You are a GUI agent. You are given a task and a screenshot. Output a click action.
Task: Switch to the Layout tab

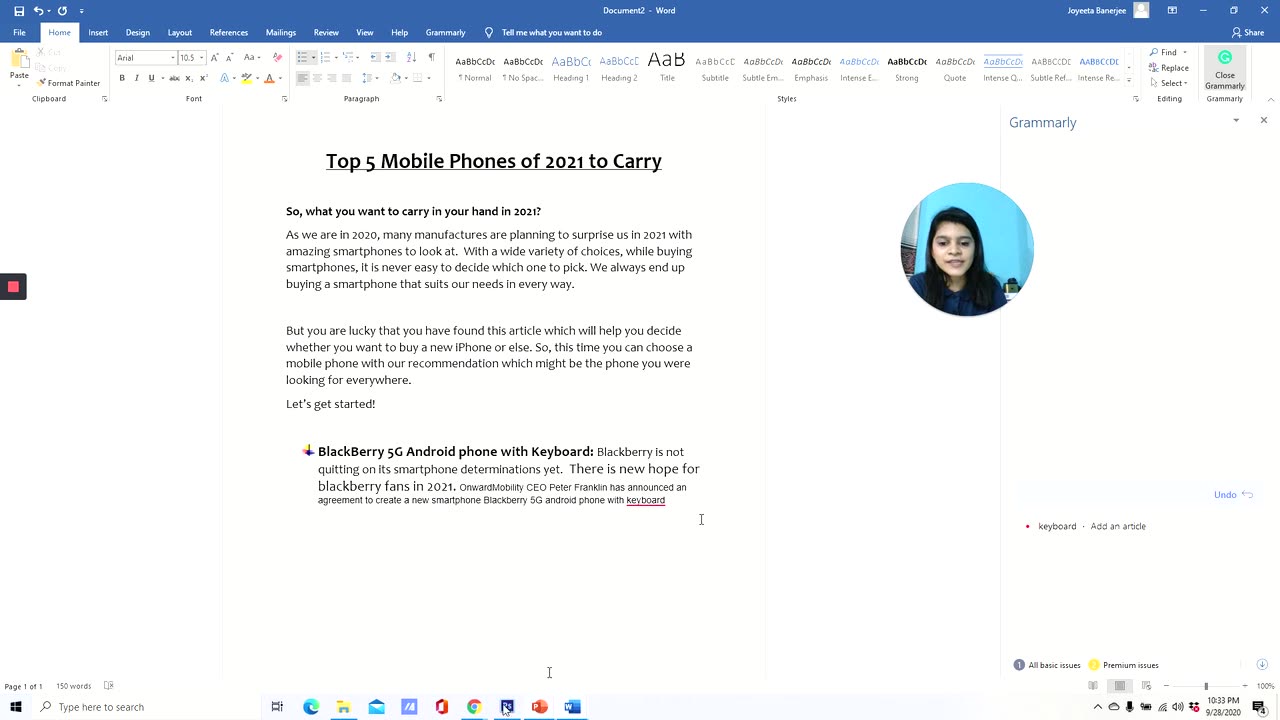tap(180, 32)
